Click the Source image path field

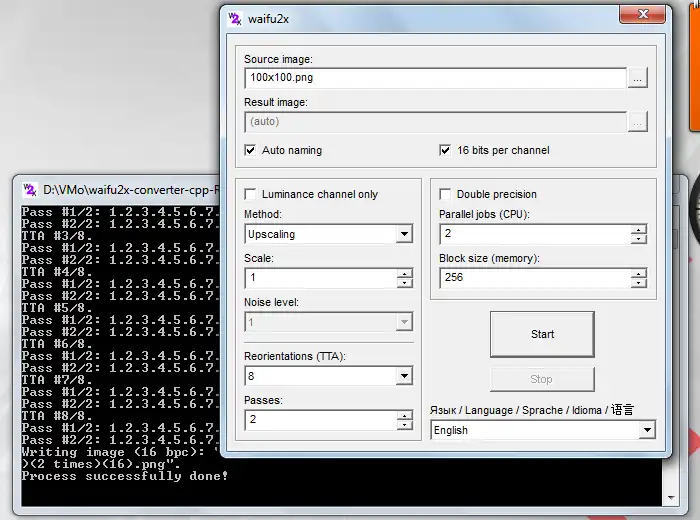point(436,78)
